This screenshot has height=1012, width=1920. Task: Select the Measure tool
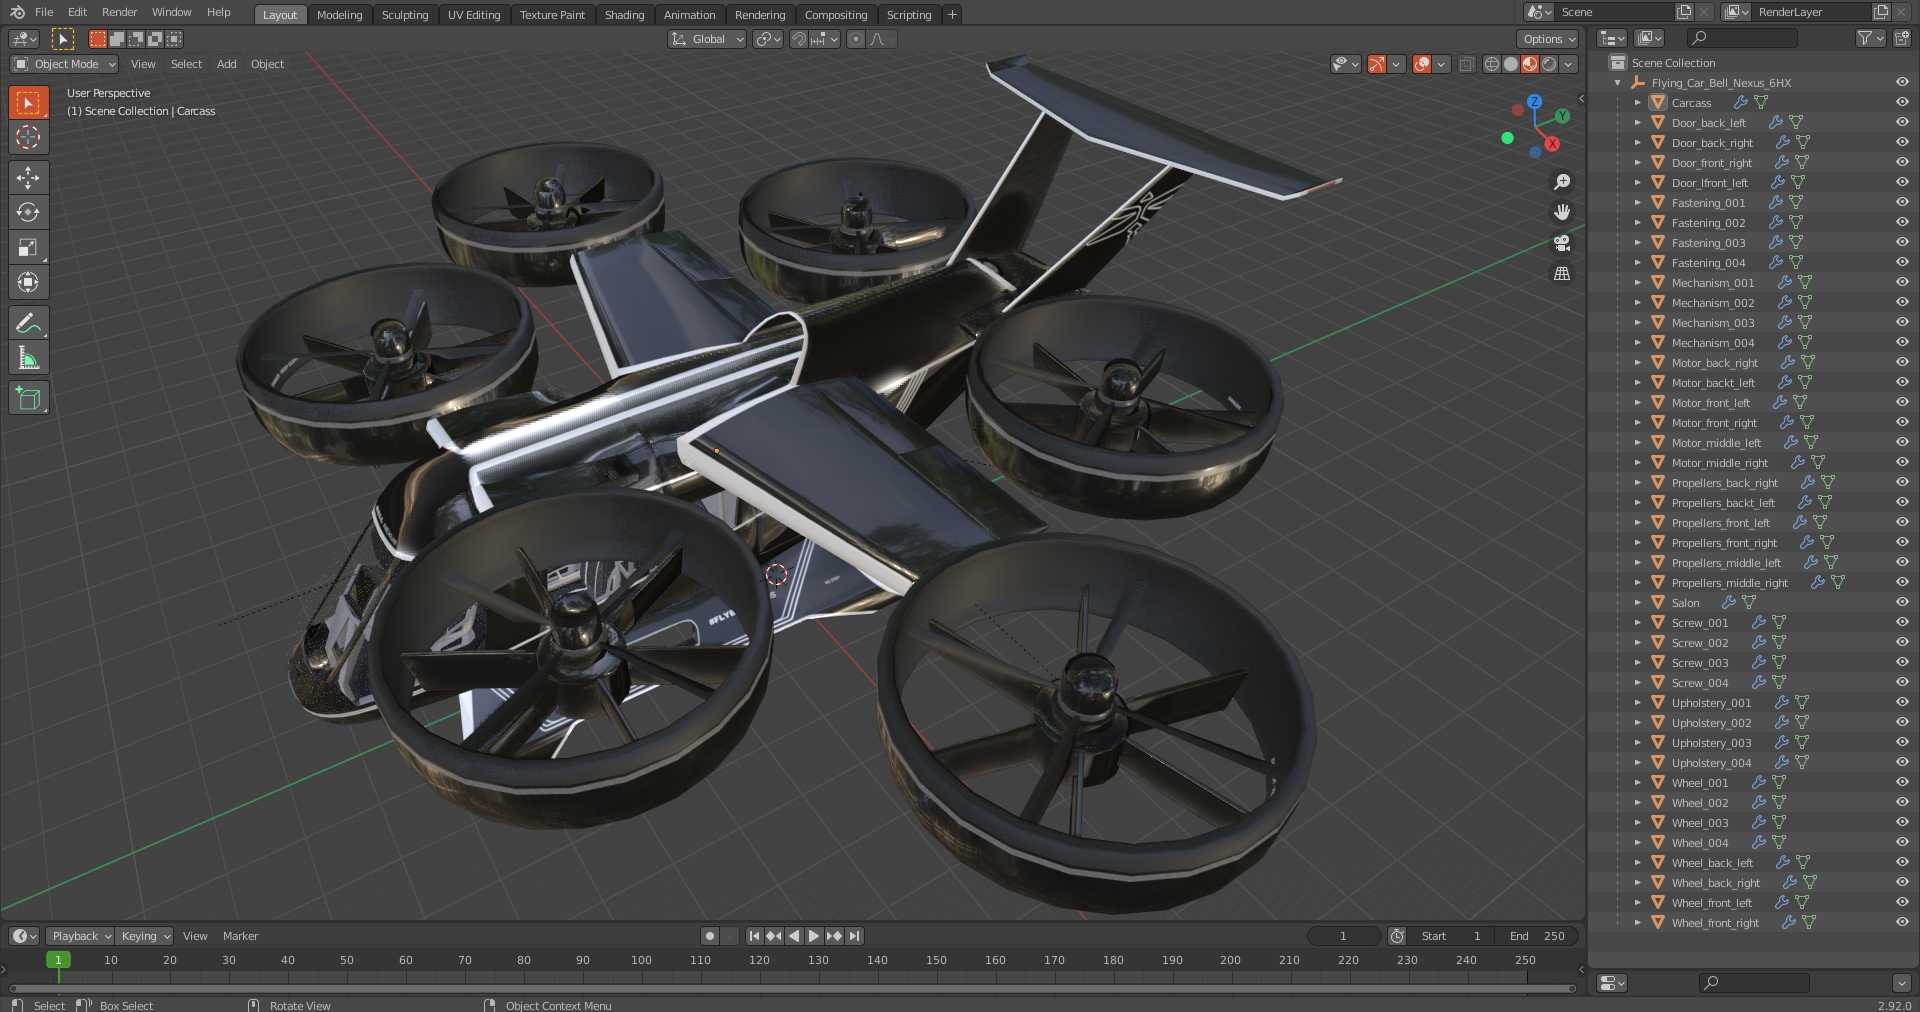pos(28,358)
